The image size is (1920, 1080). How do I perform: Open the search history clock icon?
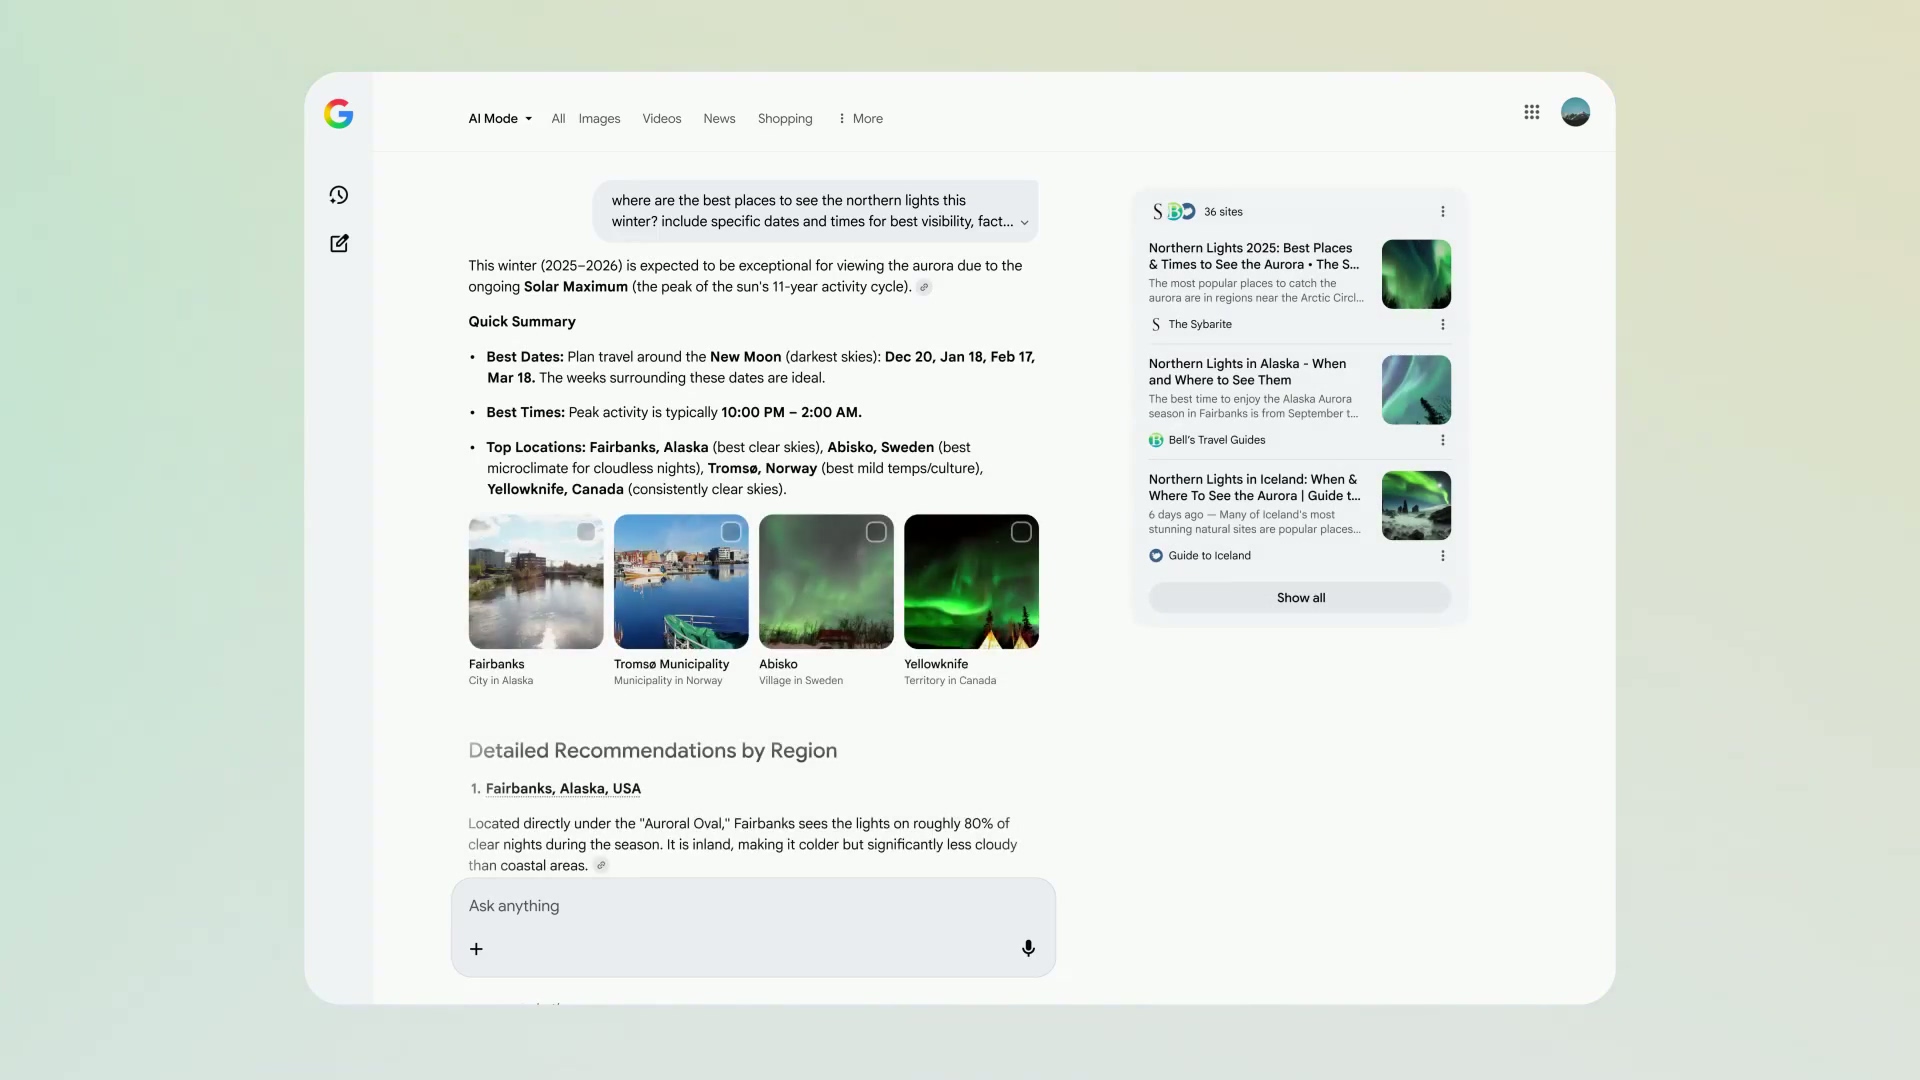pos(339,195)
